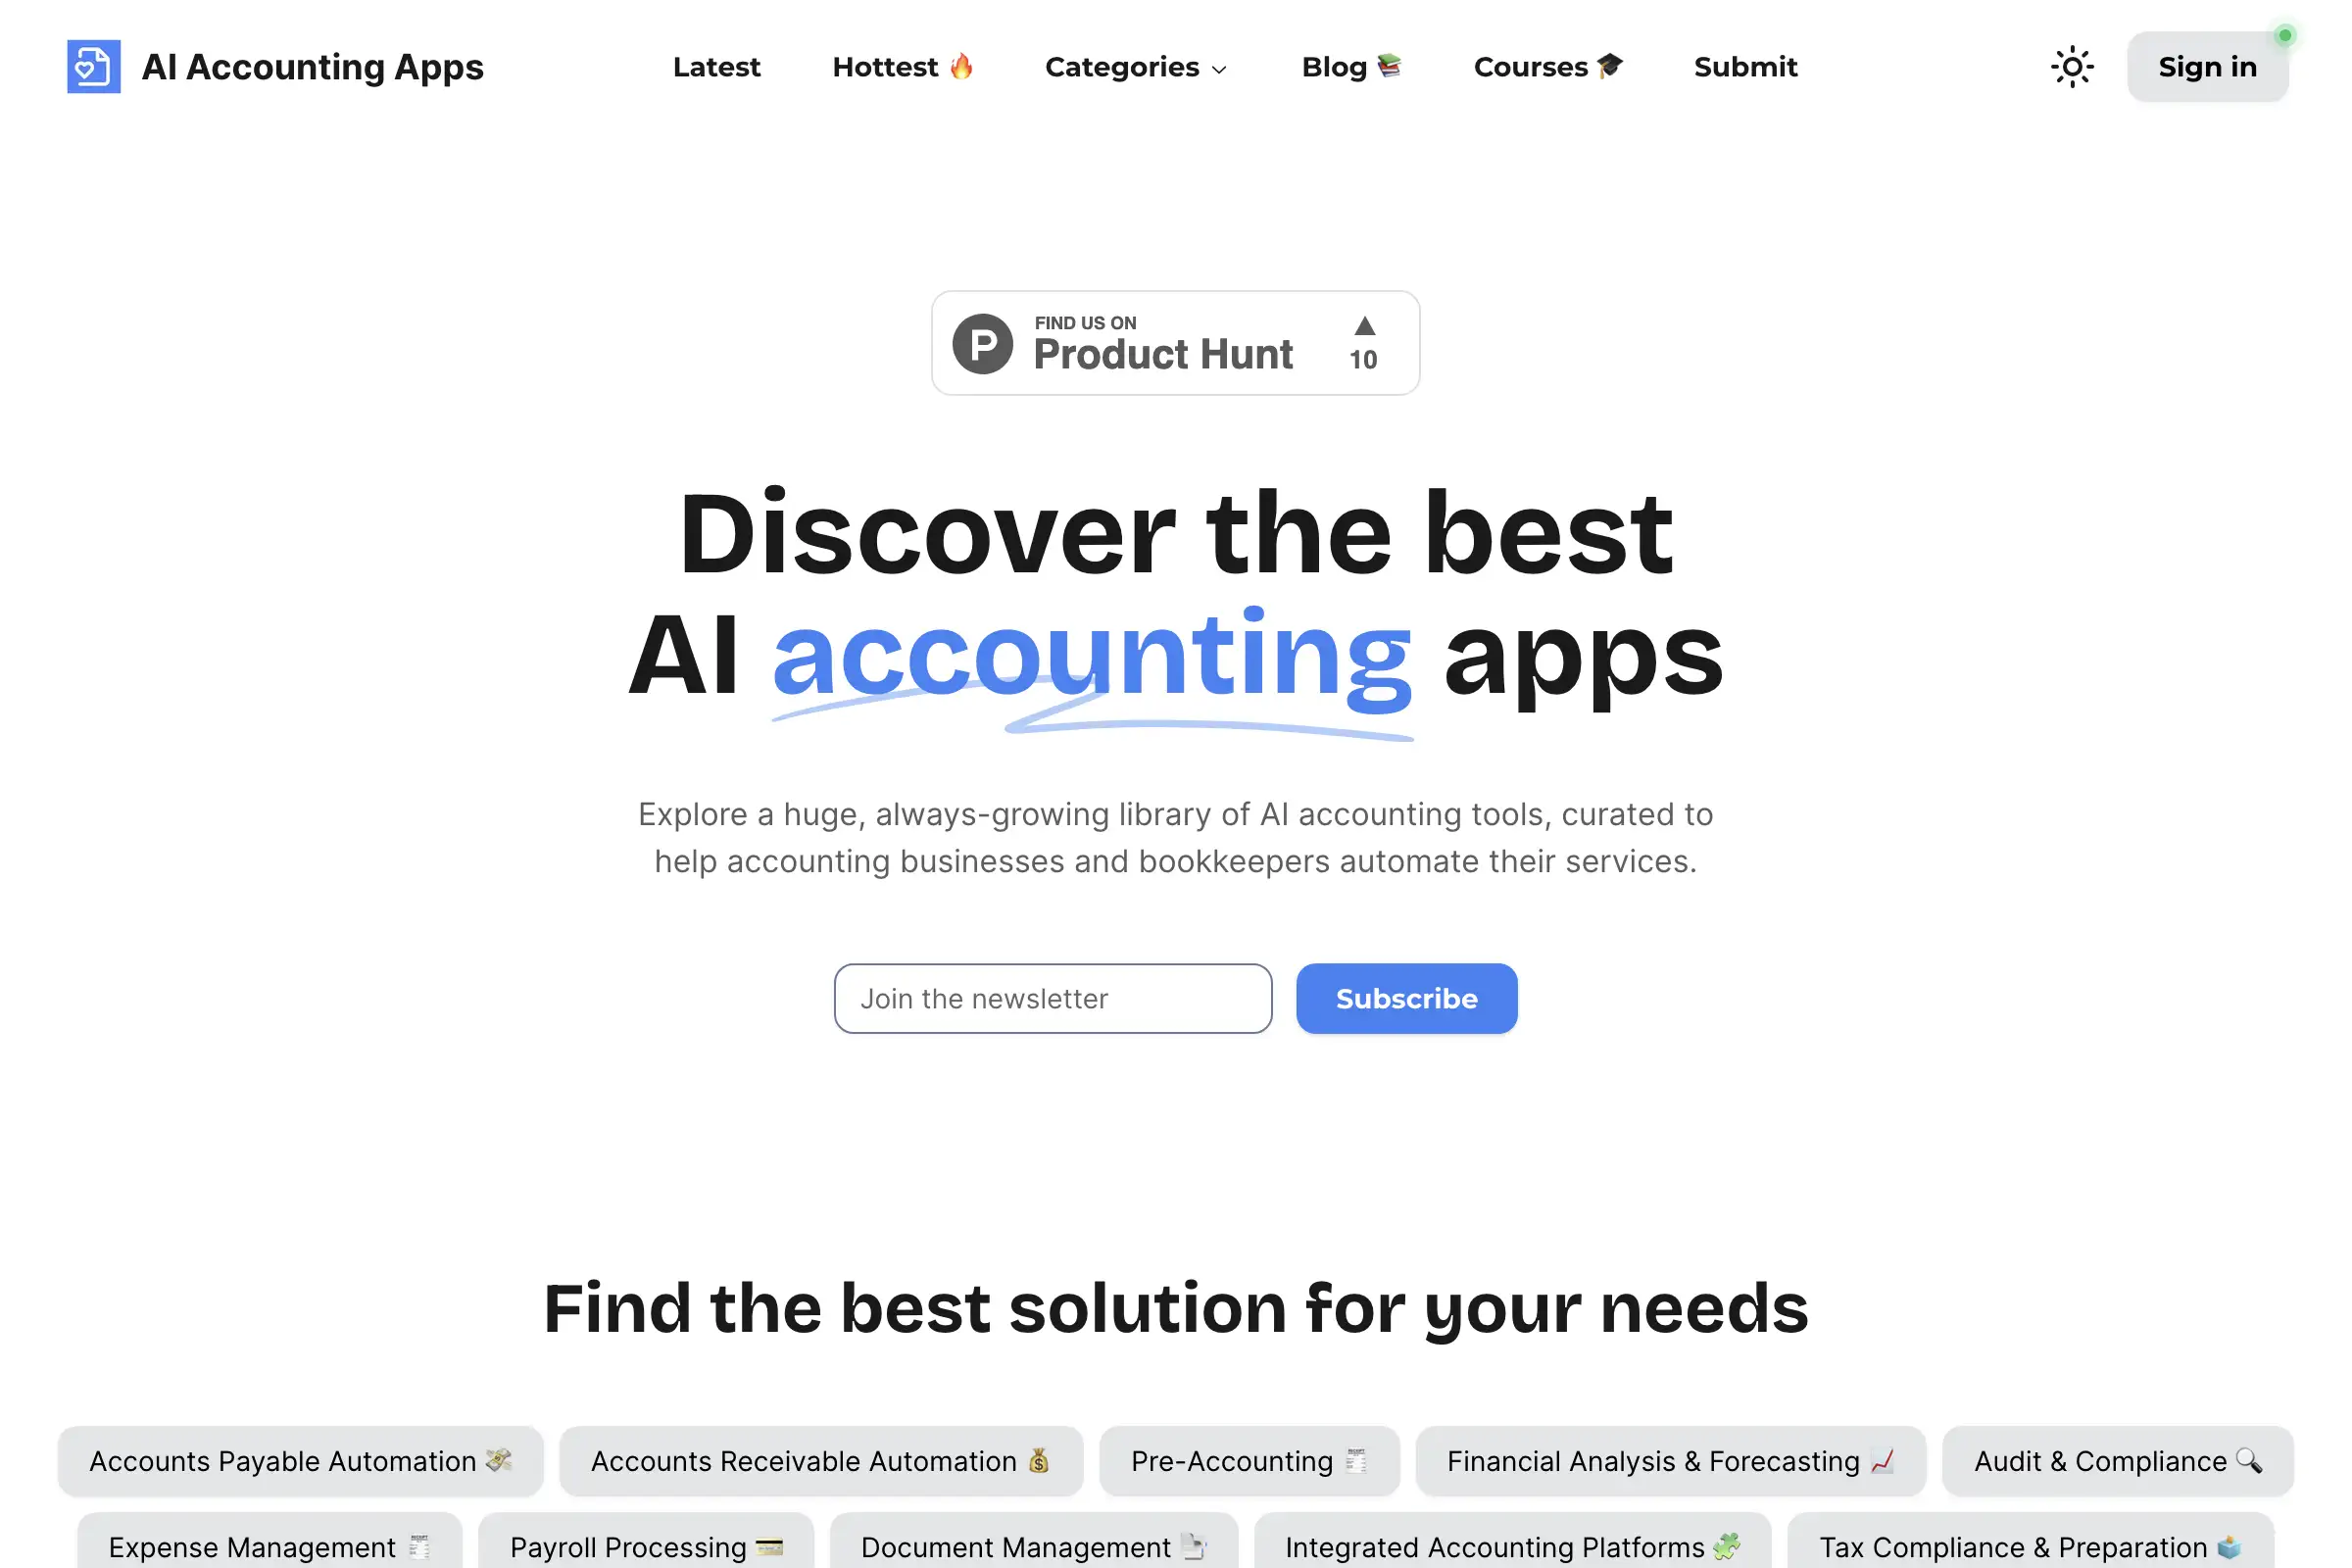Select Latest tab in navigation bar
Image resolution: width=2352 pixels, height=1568 pixels.
[x=717, y=67]
